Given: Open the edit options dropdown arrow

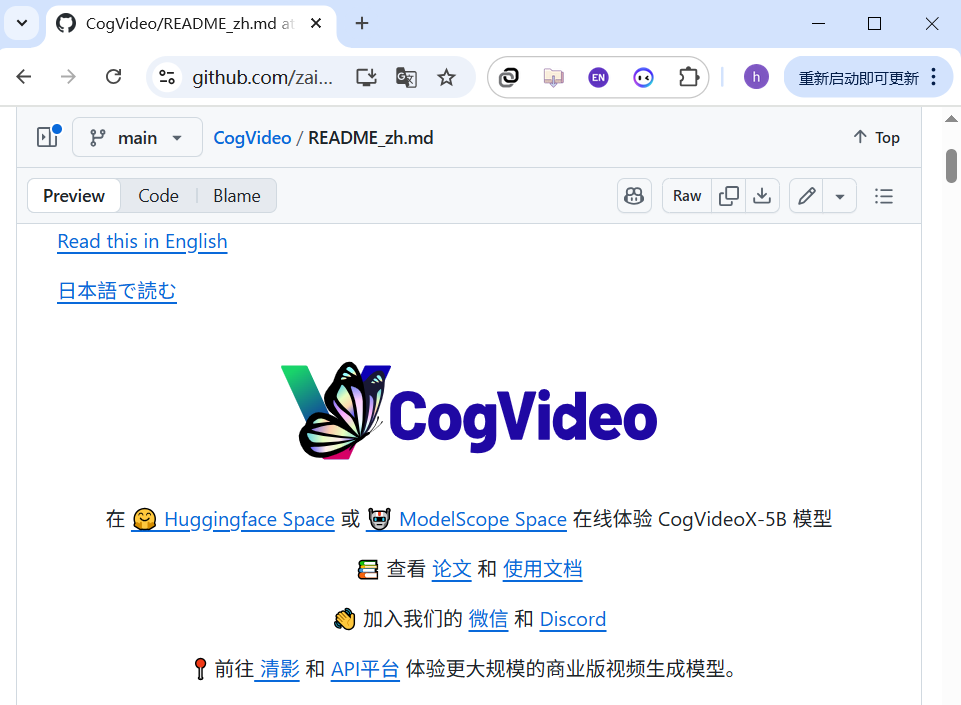Looking at the screenshot, I should coord(839,195).
